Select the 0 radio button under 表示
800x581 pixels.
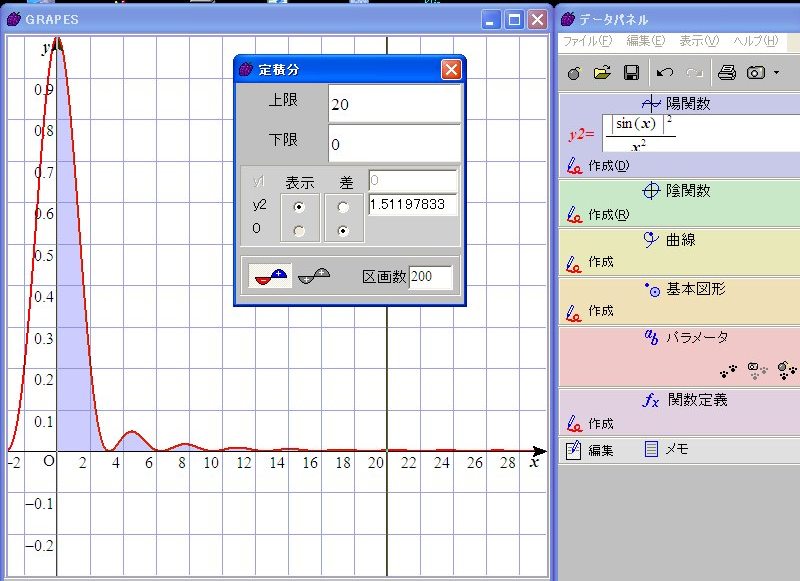tap(299, 230)
